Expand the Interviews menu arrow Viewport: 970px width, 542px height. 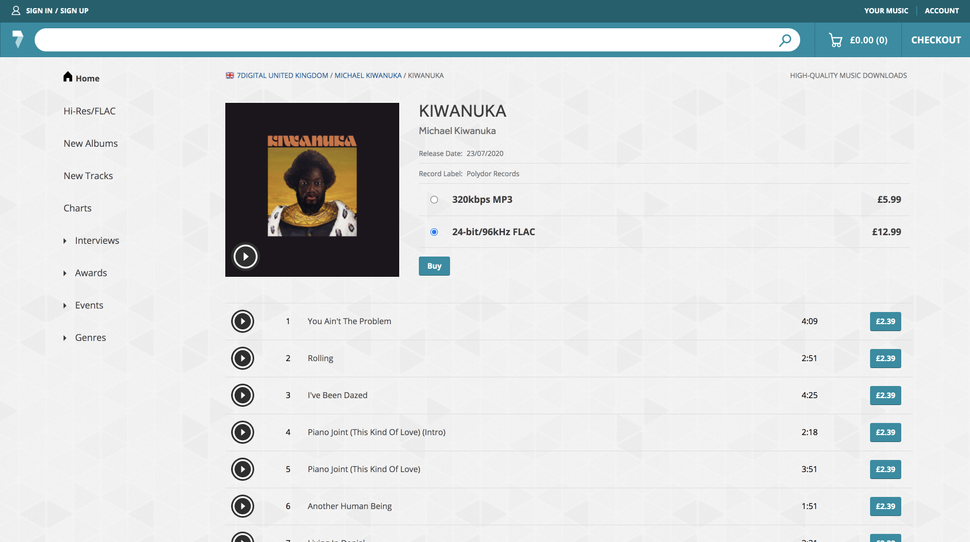64,241
